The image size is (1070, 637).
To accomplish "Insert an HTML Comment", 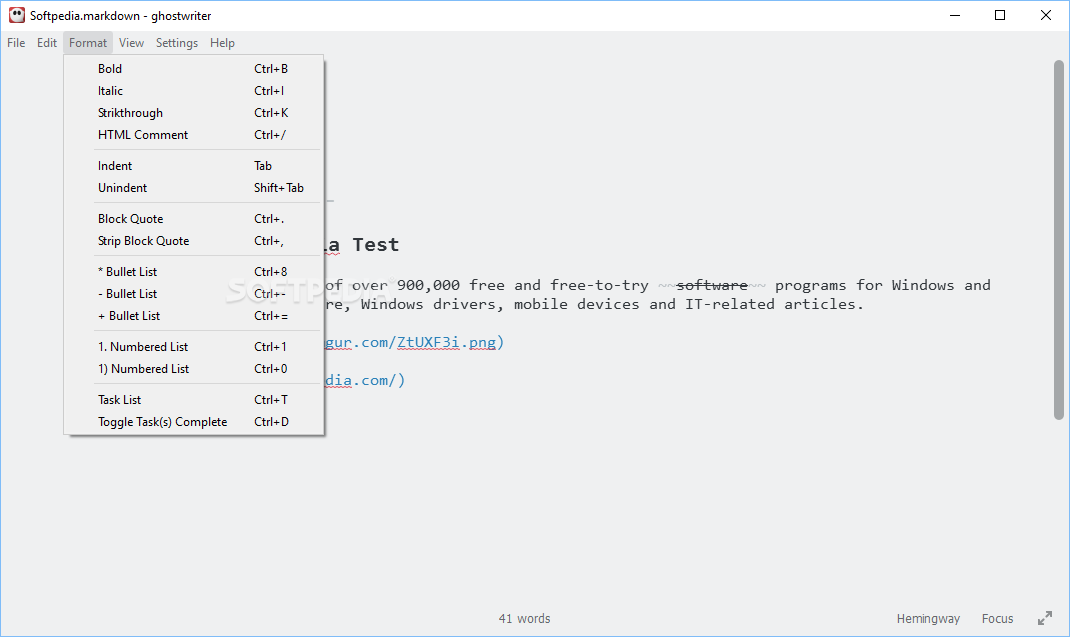I will click(194, 135).
